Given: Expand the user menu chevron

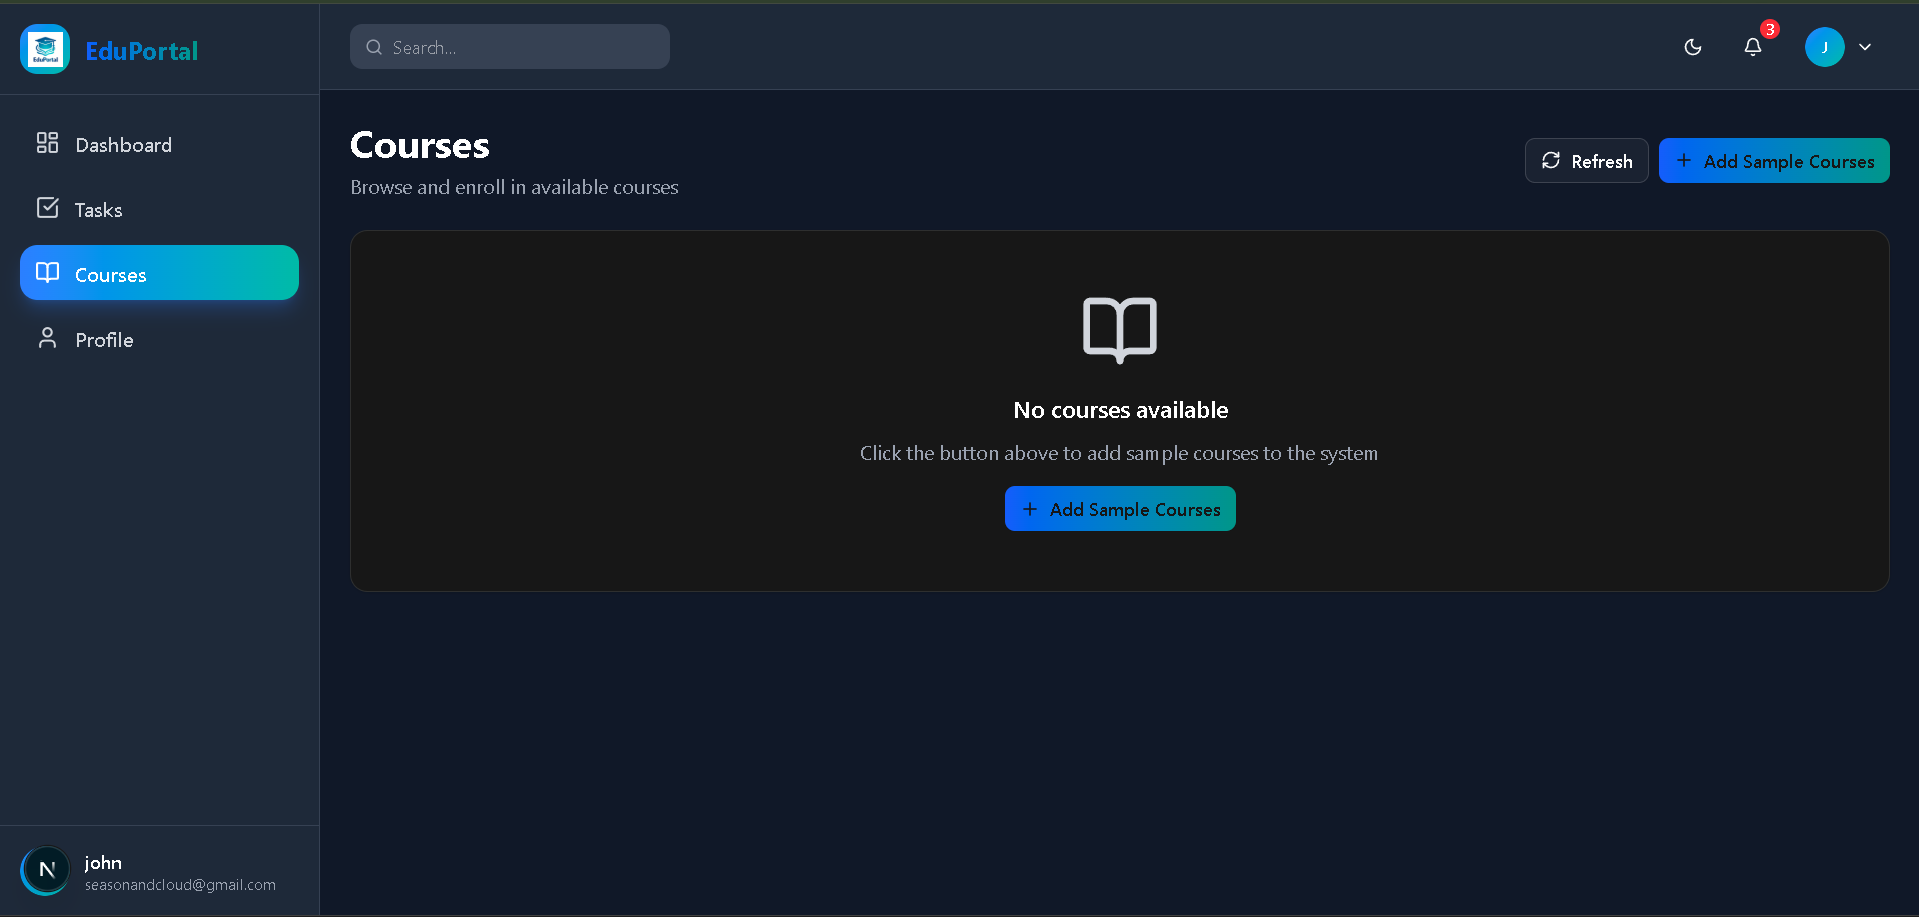Looking at the screenshot, I should tap(1865, 47).
